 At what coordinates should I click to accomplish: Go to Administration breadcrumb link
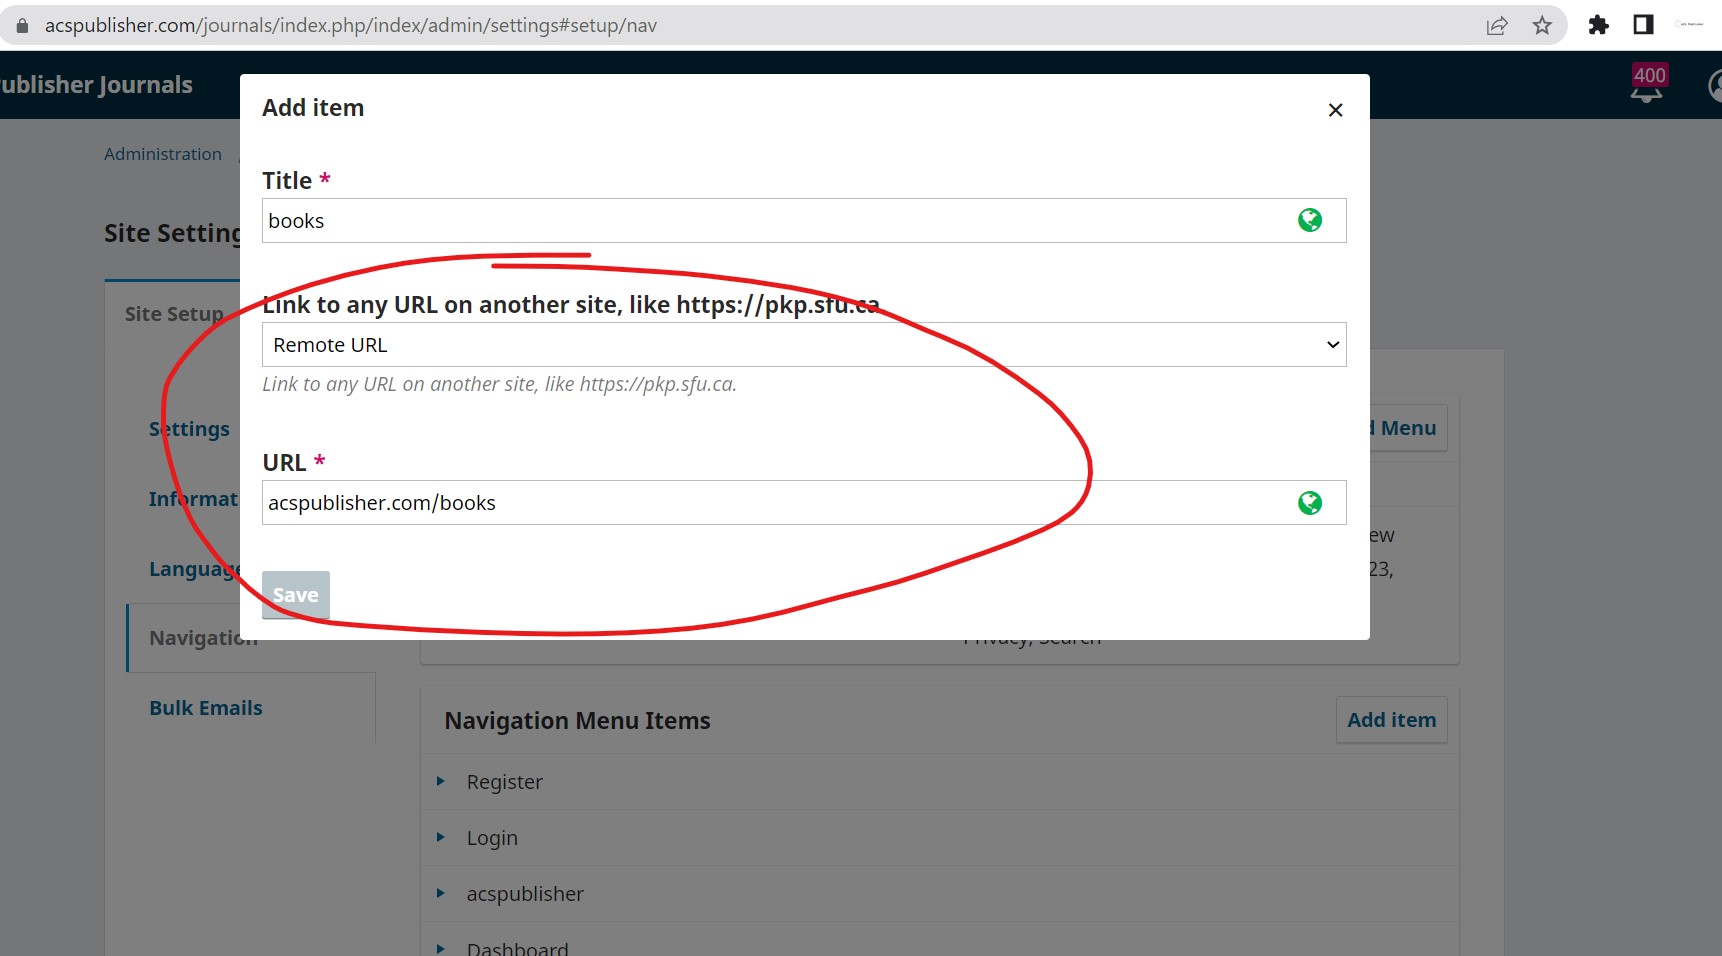point(163,154)
